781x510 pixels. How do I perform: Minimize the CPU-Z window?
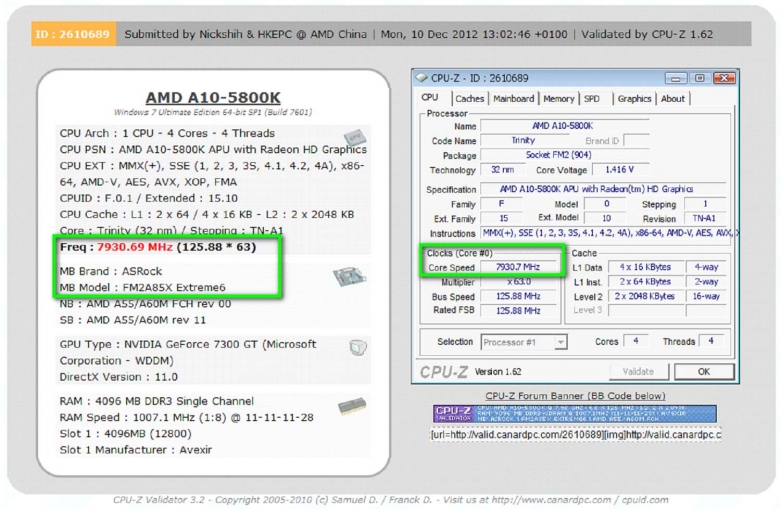[x=675, y=78]
